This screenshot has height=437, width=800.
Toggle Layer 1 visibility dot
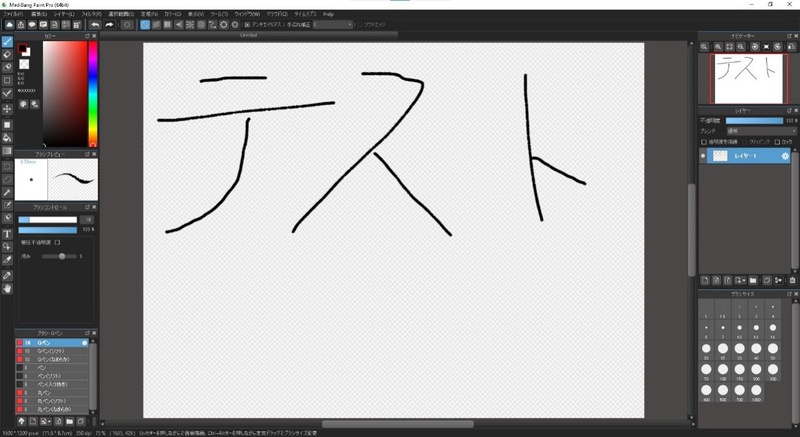click(x=704, y=156)
